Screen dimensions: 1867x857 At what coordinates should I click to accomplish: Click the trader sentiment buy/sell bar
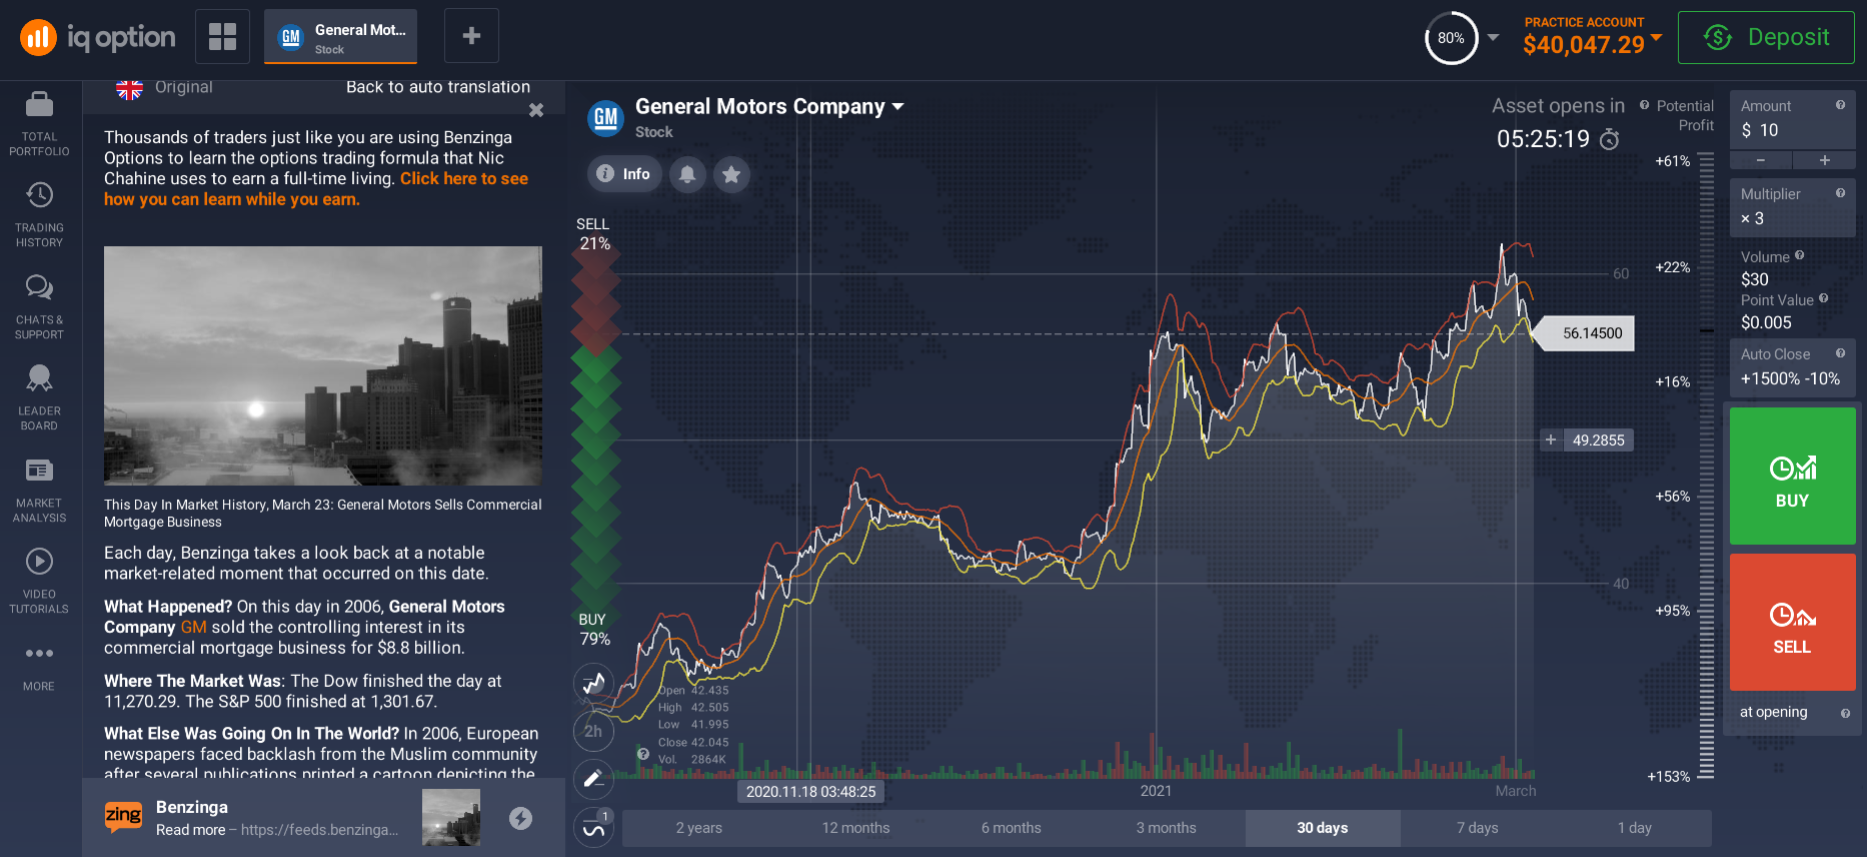click(595, 430)
